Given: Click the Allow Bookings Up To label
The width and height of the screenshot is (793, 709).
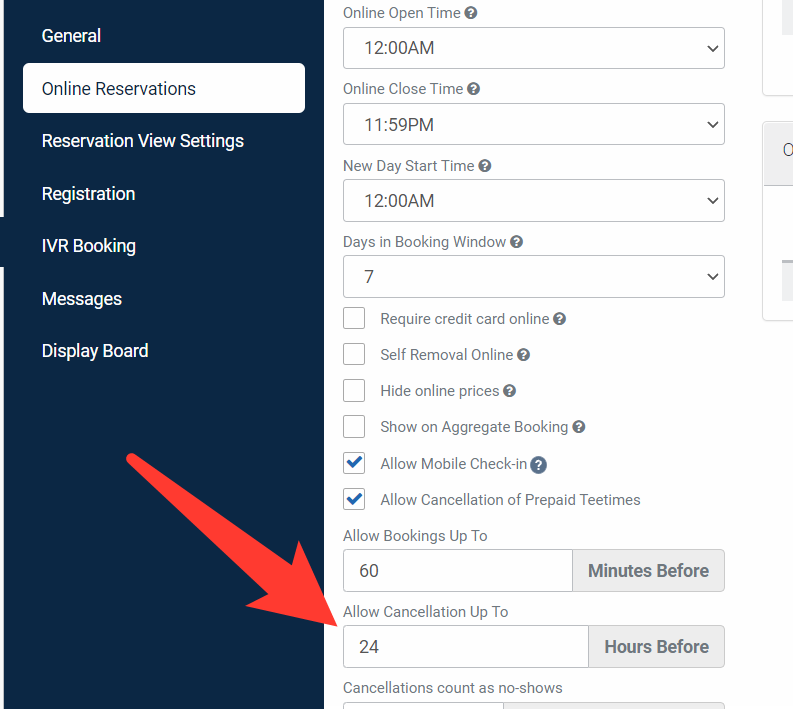Looking at the screenshot, I should (x=415, y=536).
